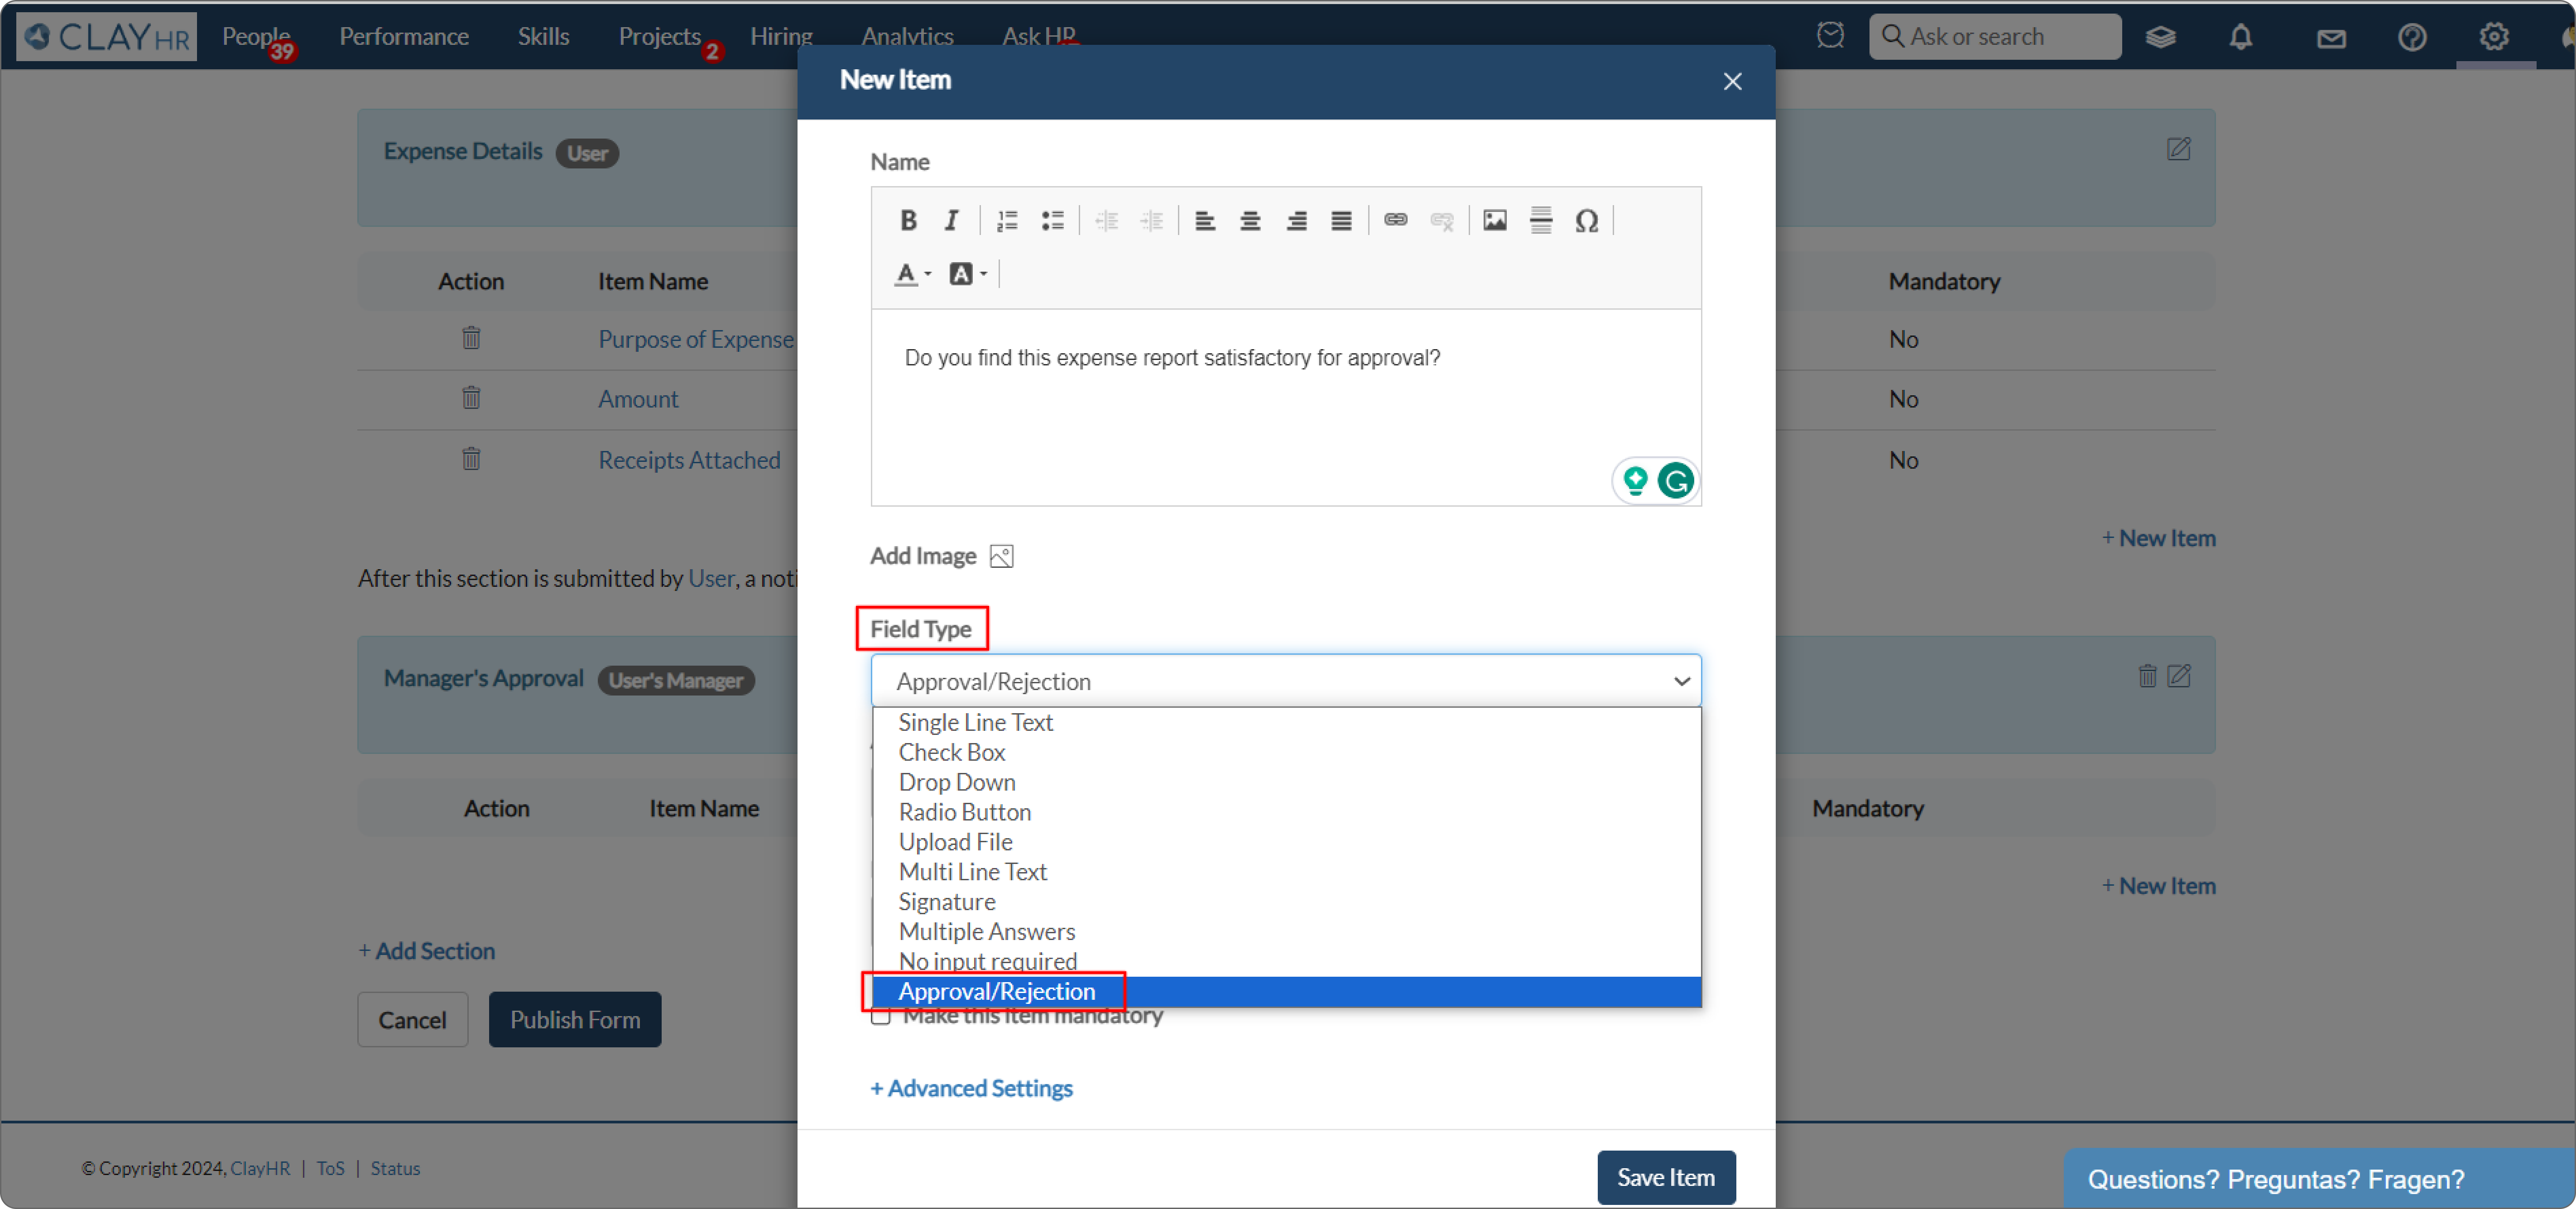
Task: Click the green lightbulb suggestion icon
Action: pos(1635,481)
